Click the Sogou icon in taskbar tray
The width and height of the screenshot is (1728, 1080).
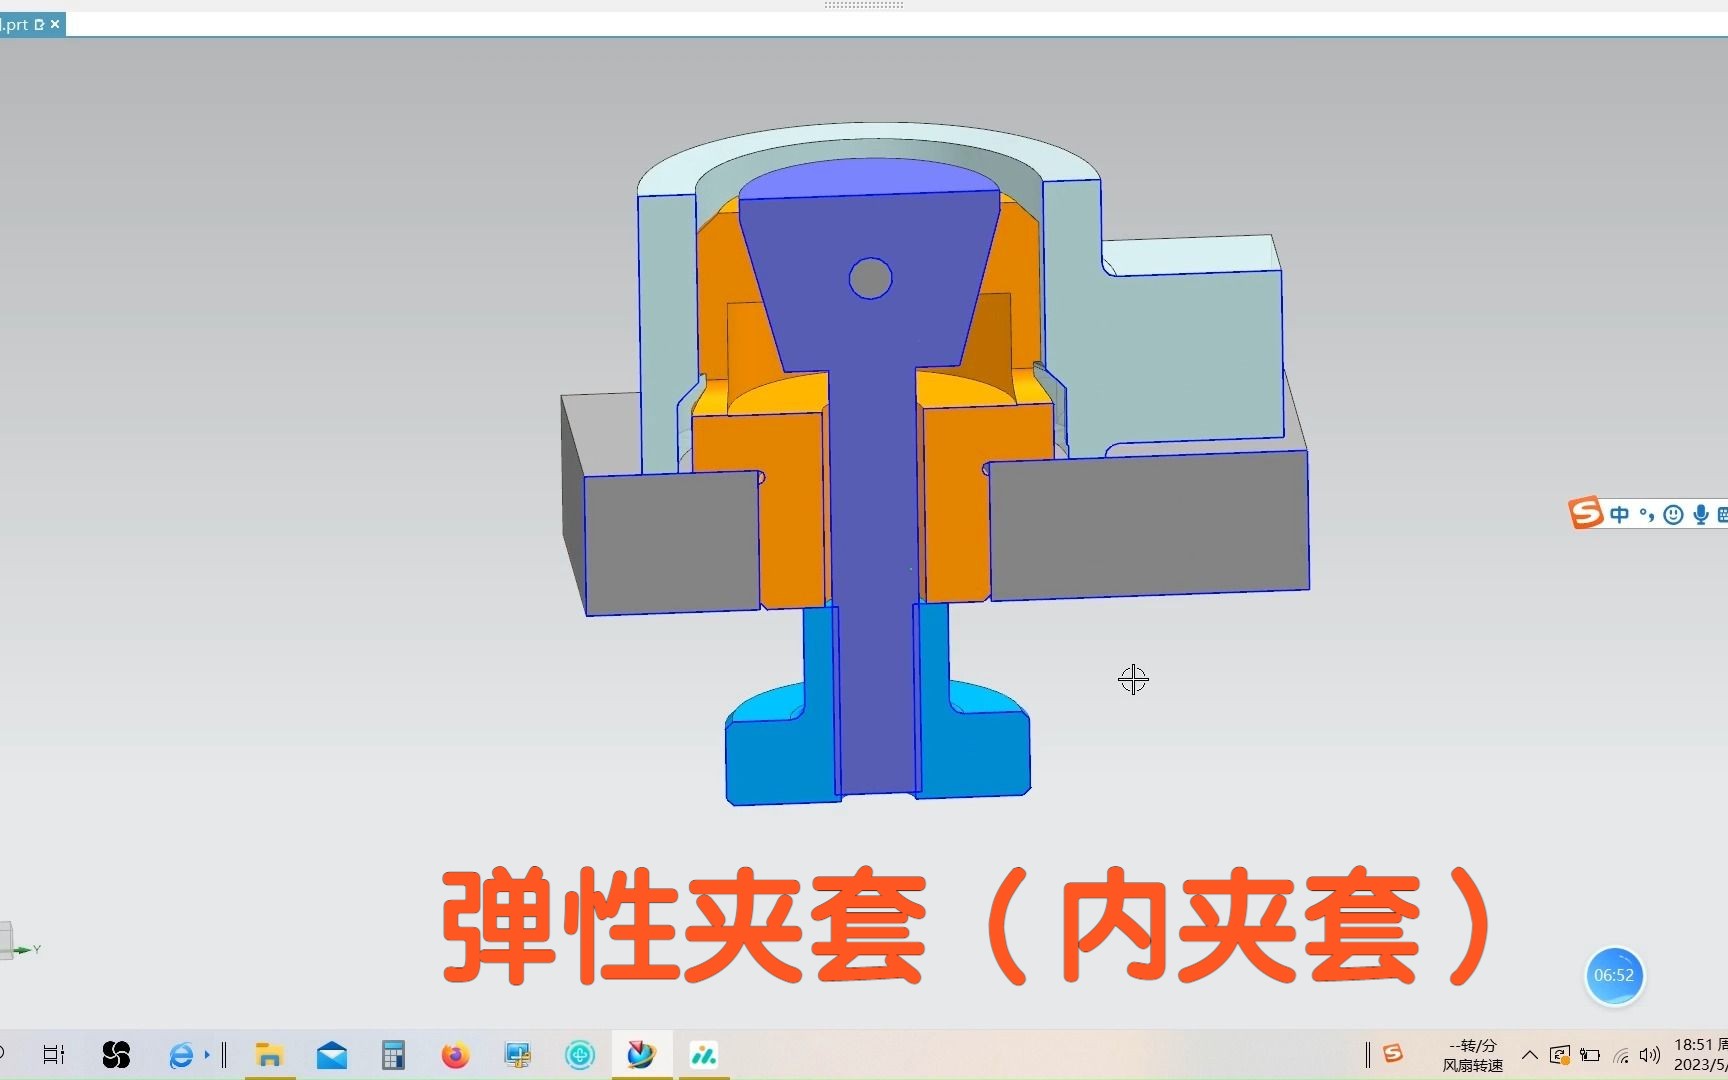(1393, 1053)
